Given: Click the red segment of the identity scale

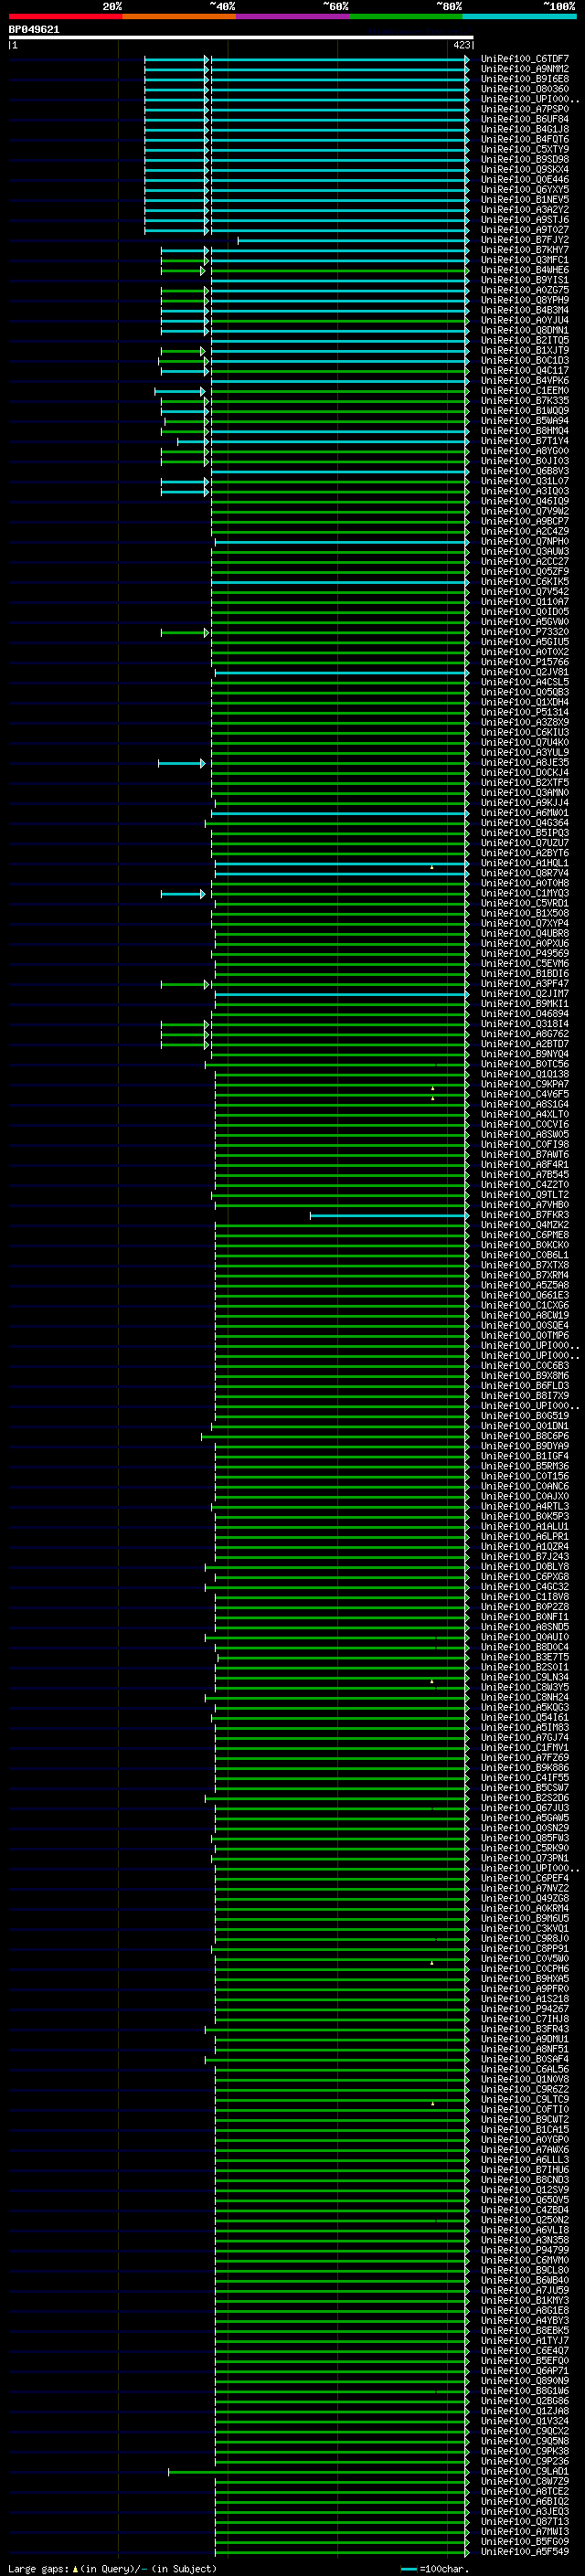Looking at the screenshot, I should (65, 16).
